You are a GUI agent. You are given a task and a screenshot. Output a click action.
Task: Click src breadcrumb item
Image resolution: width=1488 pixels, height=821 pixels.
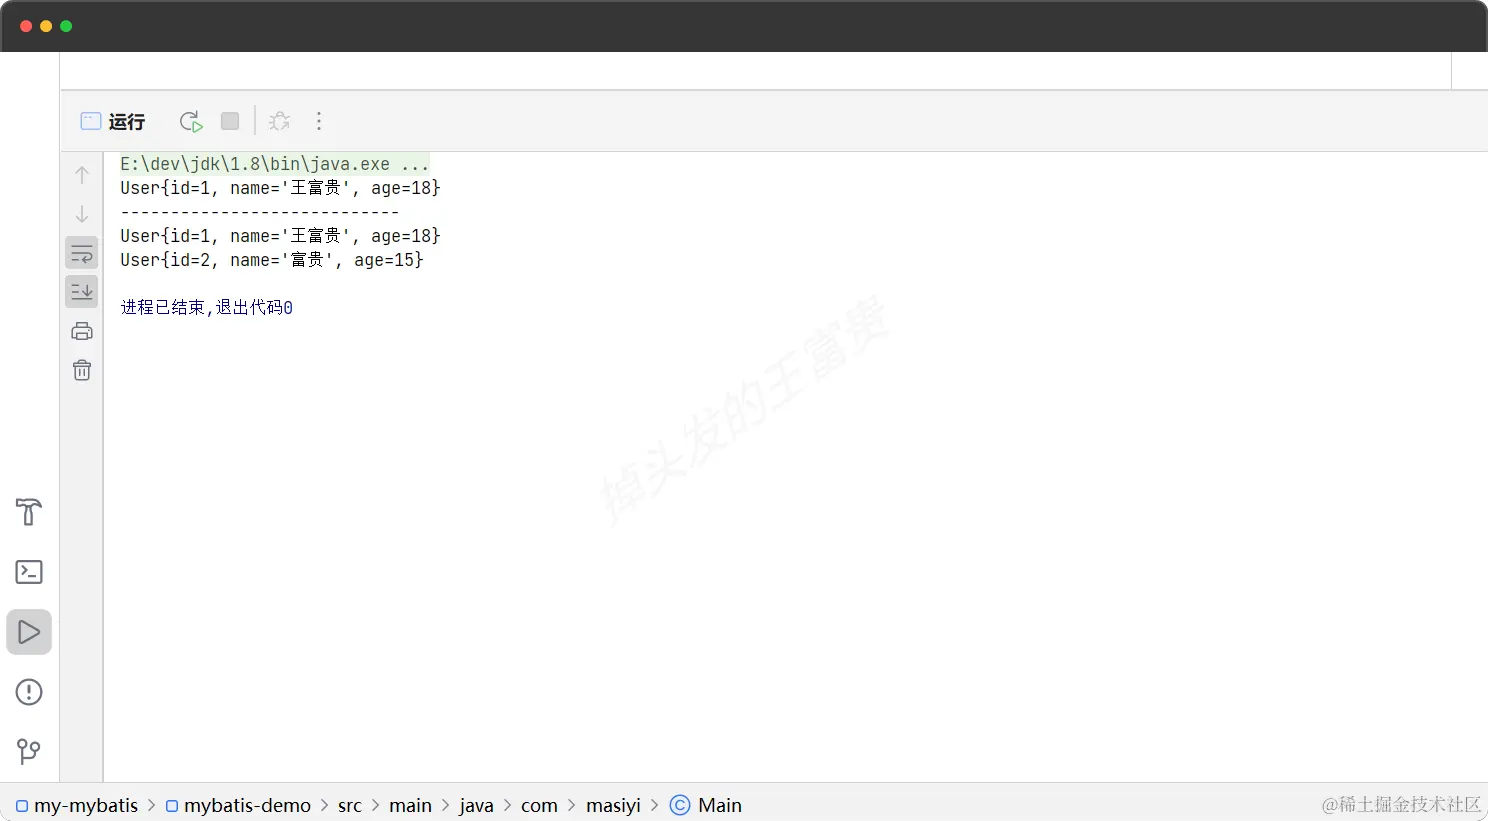click(x=350, y=805)
